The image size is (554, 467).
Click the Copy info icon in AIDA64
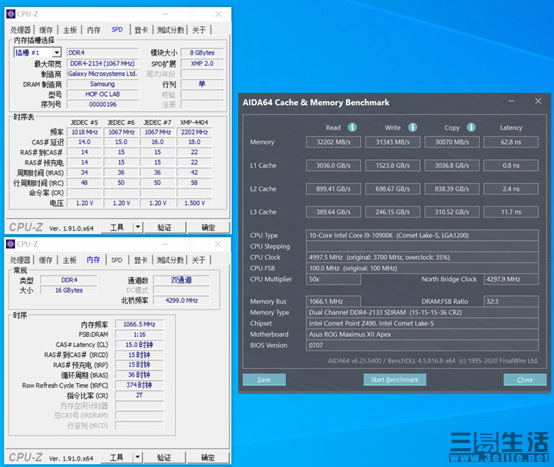pos(471,127)
